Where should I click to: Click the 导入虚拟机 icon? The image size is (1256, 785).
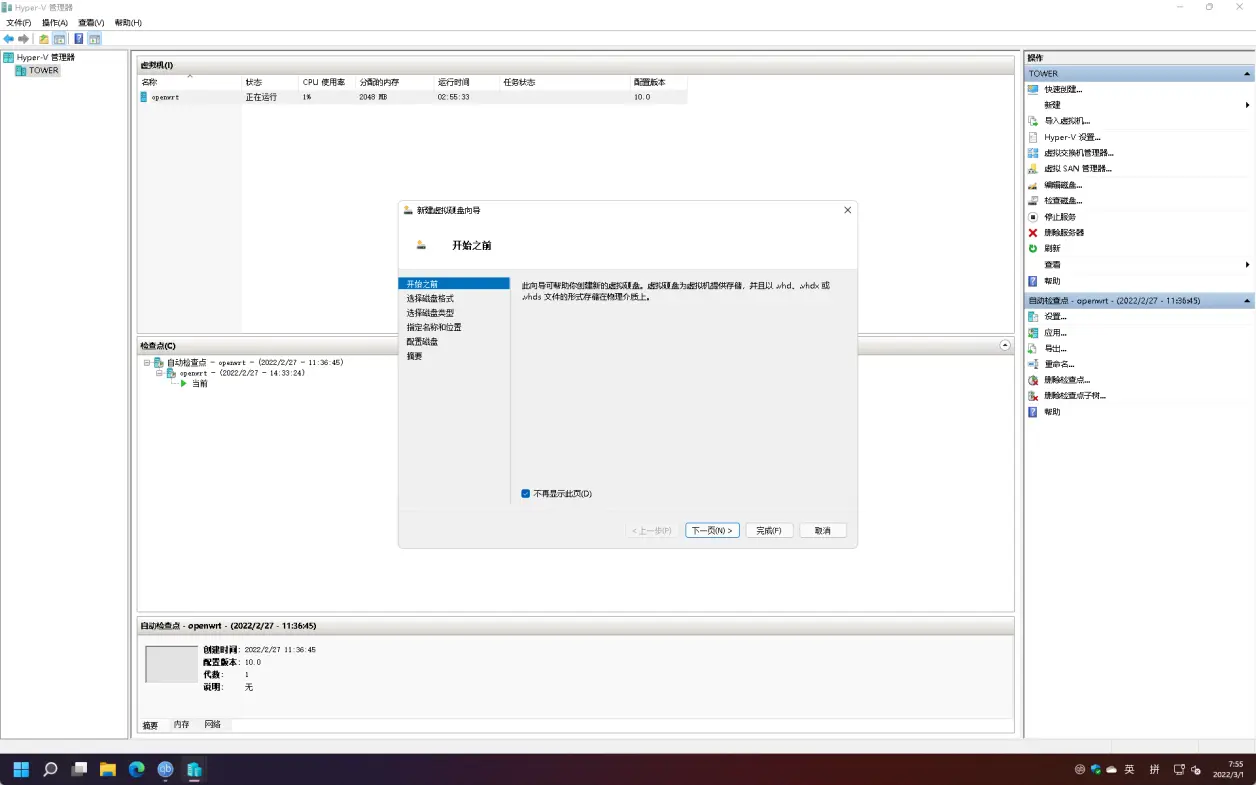click(1033, 121)
